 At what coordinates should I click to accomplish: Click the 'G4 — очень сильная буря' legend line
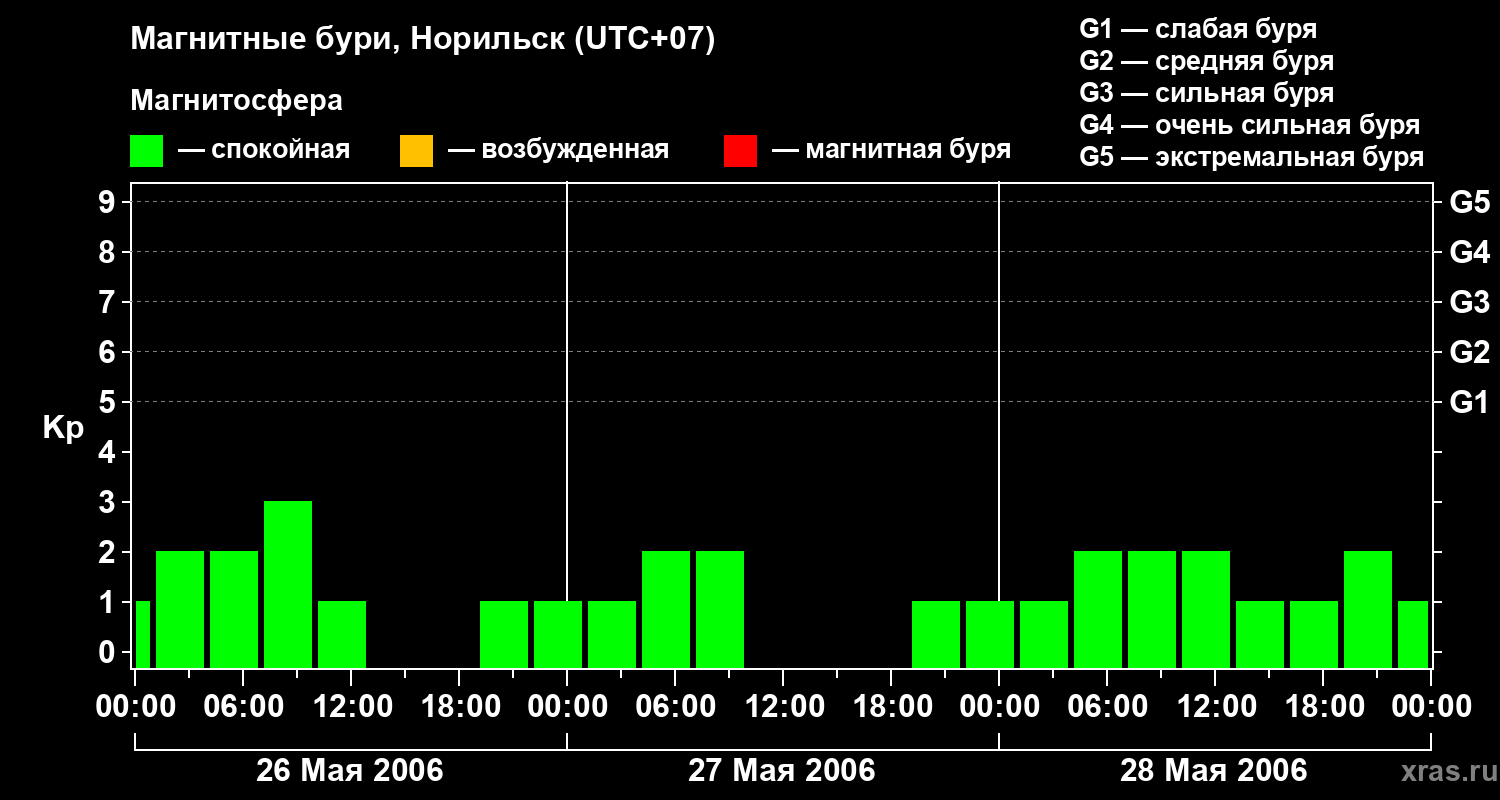click(1250, 125)
